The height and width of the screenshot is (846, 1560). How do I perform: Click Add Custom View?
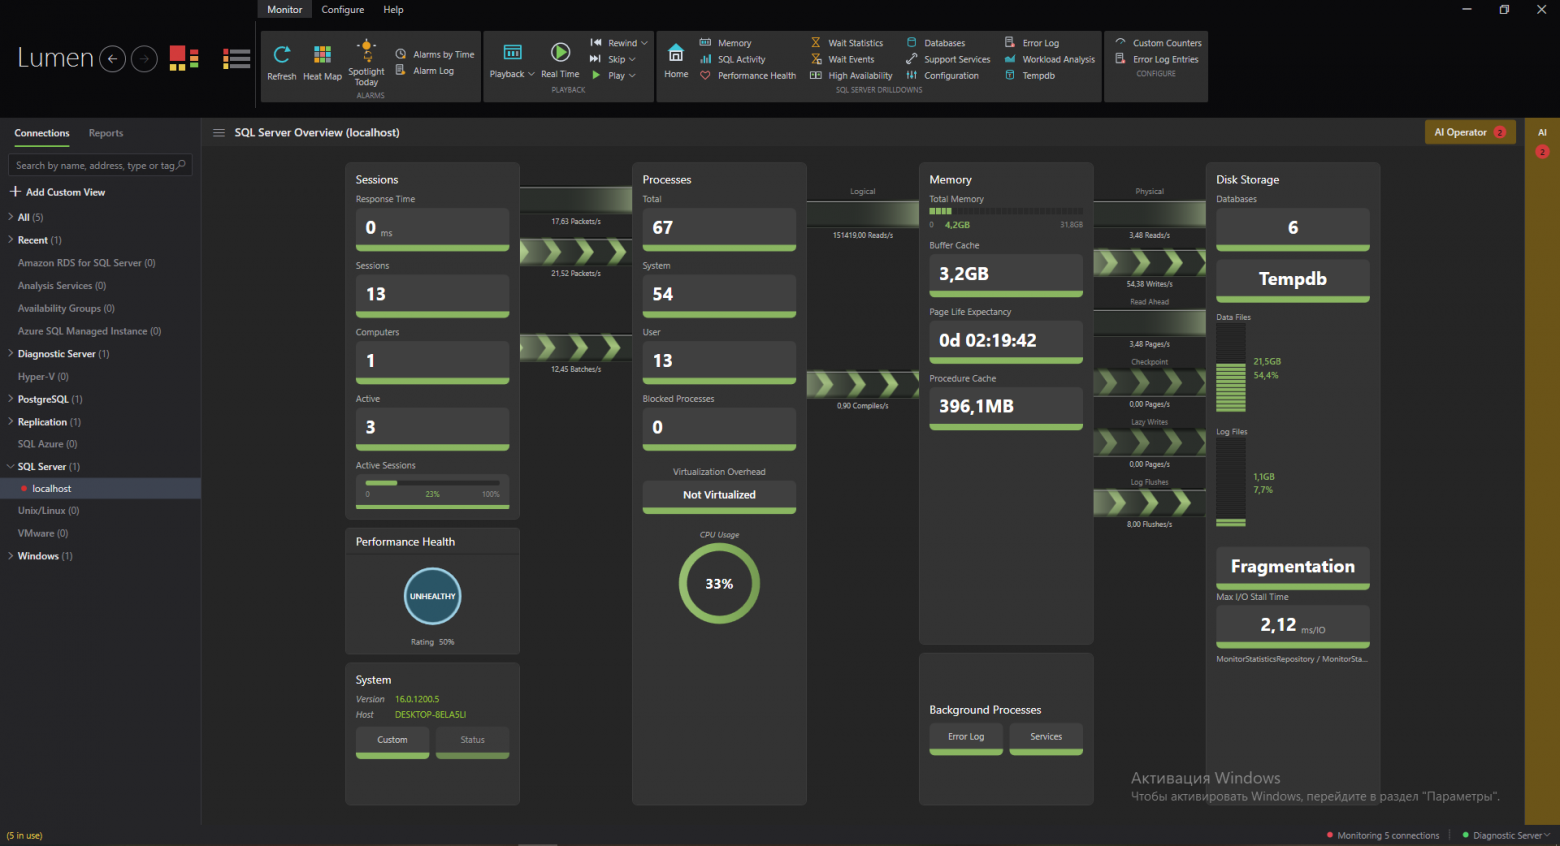[58, 192]
